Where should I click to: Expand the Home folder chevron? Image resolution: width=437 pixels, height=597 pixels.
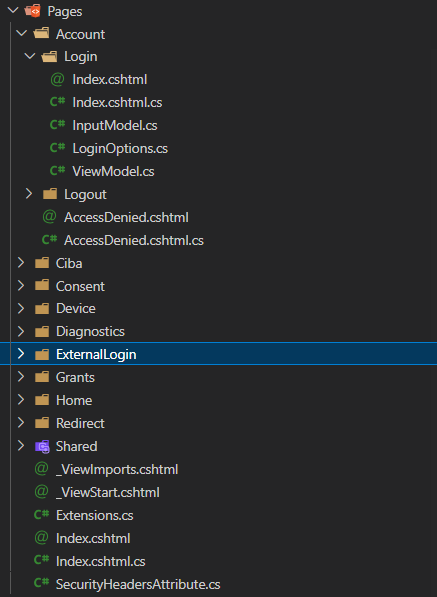21,400
